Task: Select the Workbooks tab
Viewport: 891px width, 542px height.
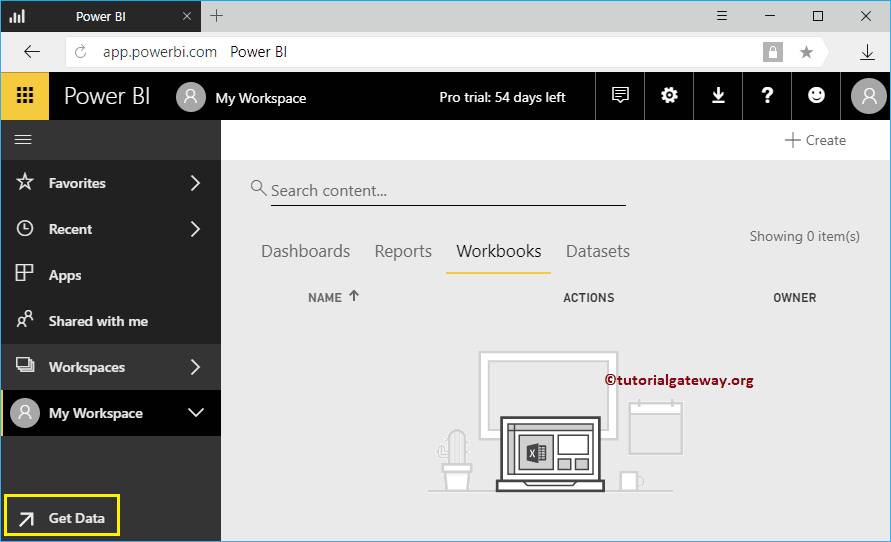Action: tap(498, 251)
